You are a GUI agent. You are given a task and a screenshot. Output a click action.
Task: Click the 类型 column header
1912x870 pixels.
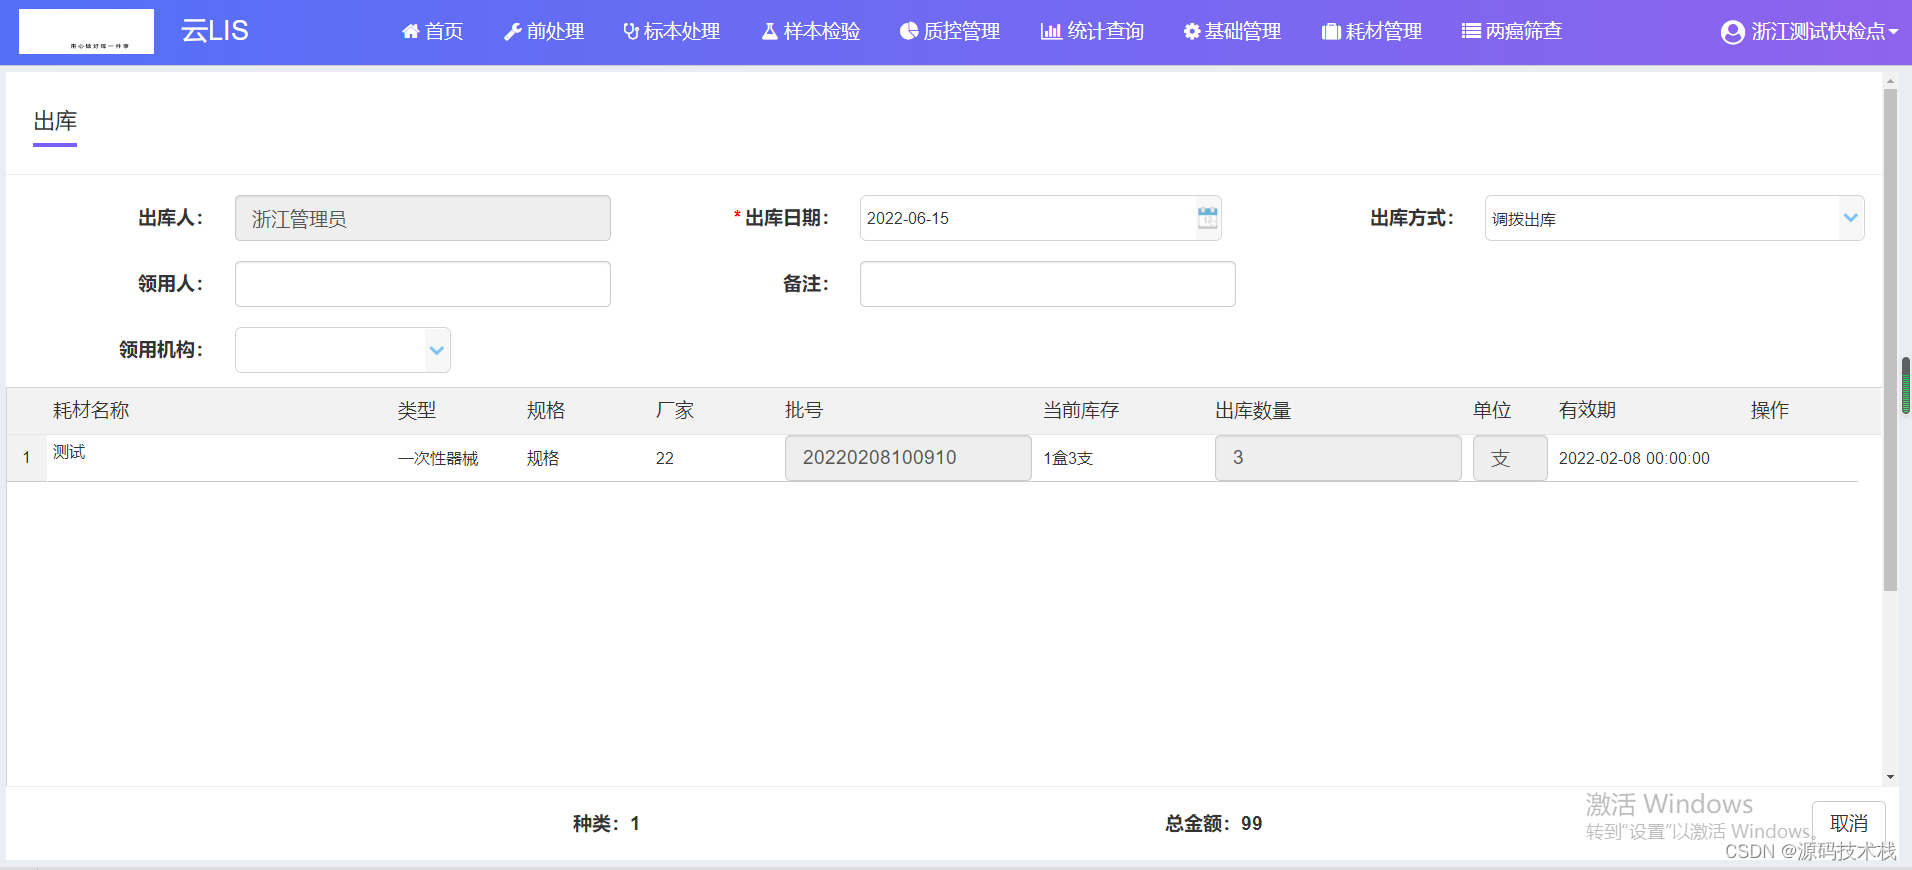416,410
